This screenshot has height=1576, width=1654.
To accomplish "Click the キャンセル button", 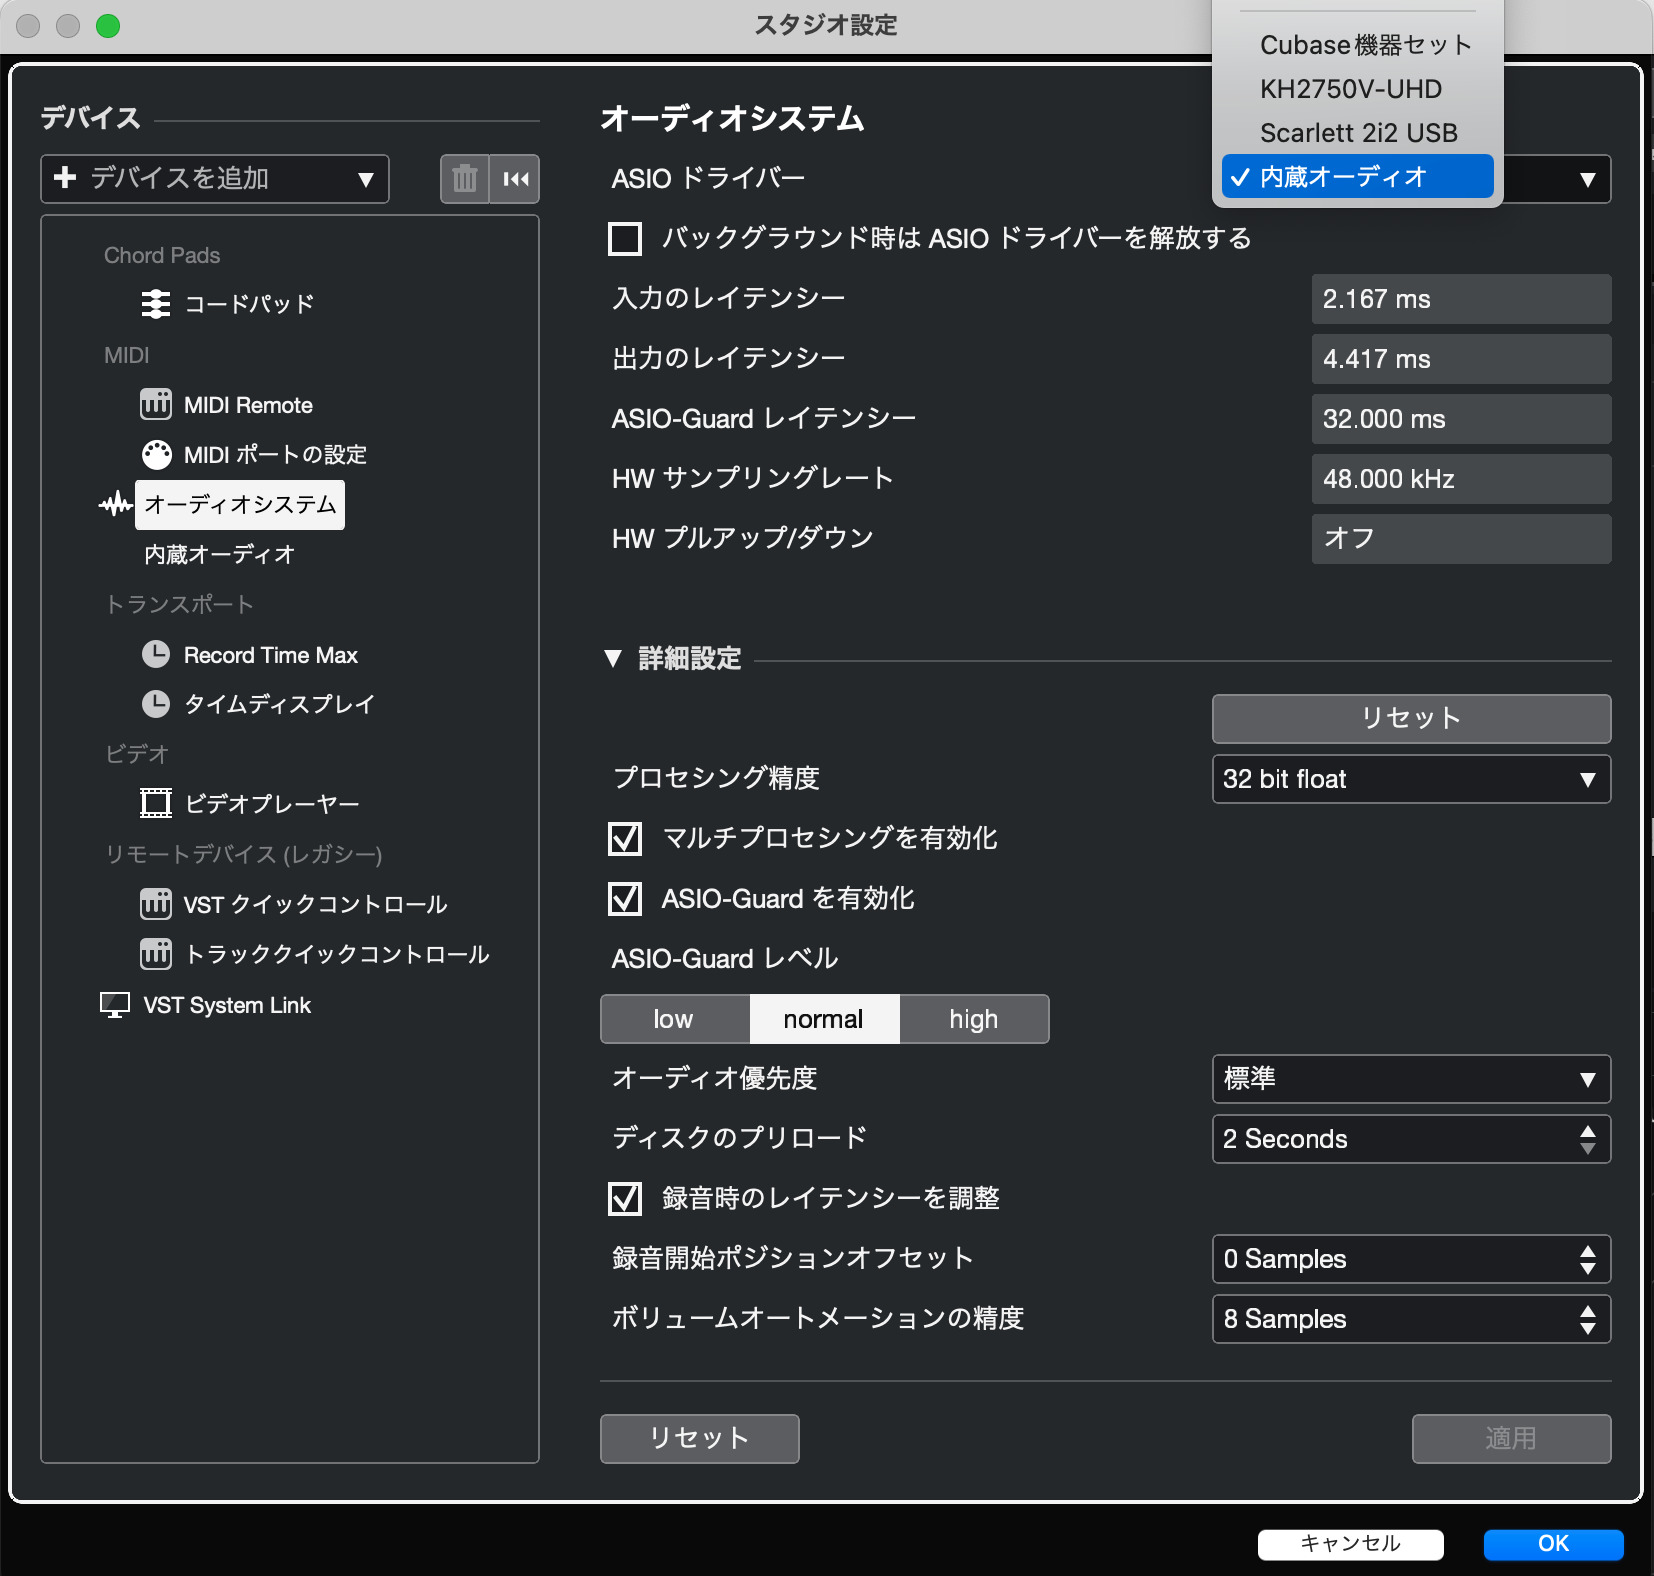I will click(x=1350, y=1544).
